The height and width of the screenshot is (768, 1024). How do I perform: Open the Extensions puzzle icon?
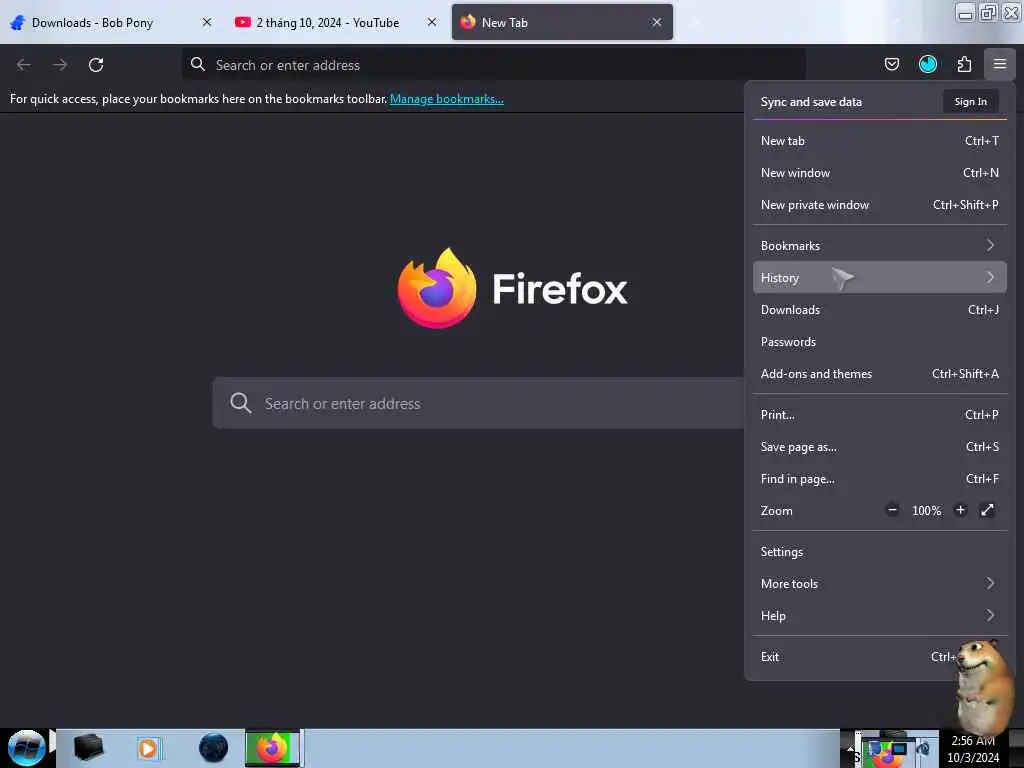pos(964,64)
